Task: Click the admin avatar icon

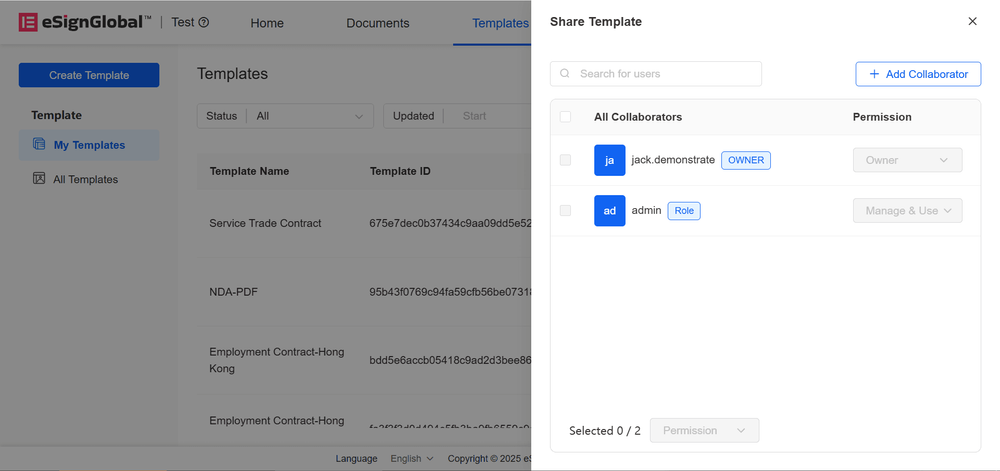Action: pos(609,210)
